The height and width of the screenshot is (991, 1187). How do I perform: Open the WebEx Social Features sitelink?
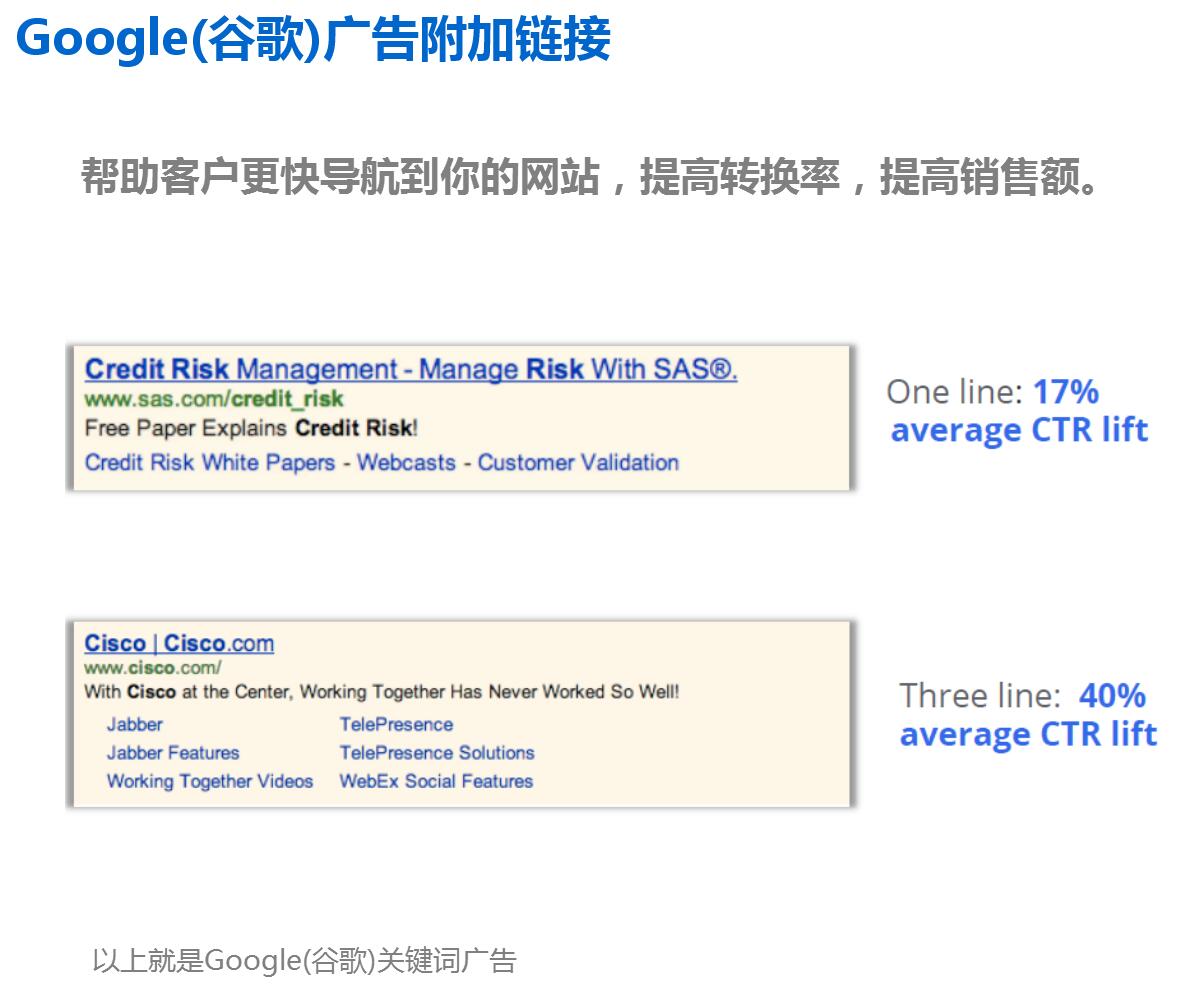click(x=436, y=781)
